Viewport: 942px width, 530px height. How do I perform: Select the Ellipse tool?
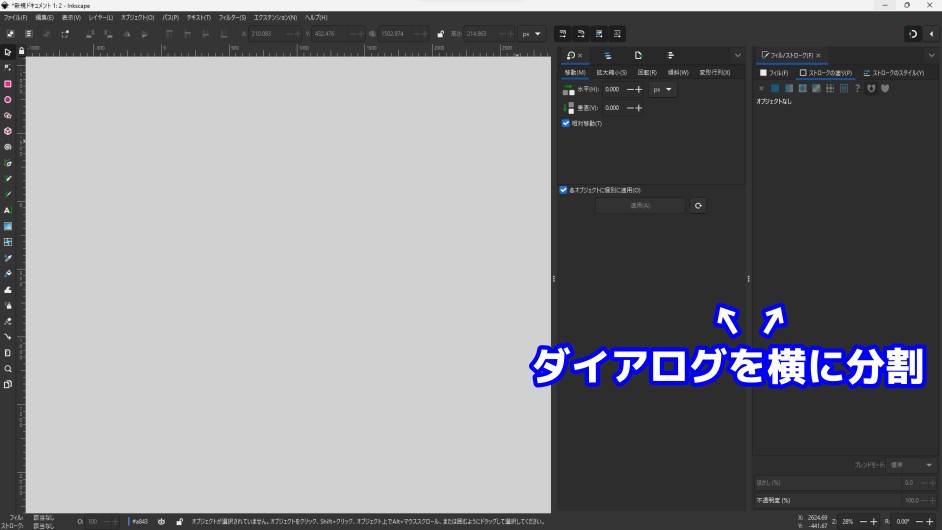click(8, 100)
